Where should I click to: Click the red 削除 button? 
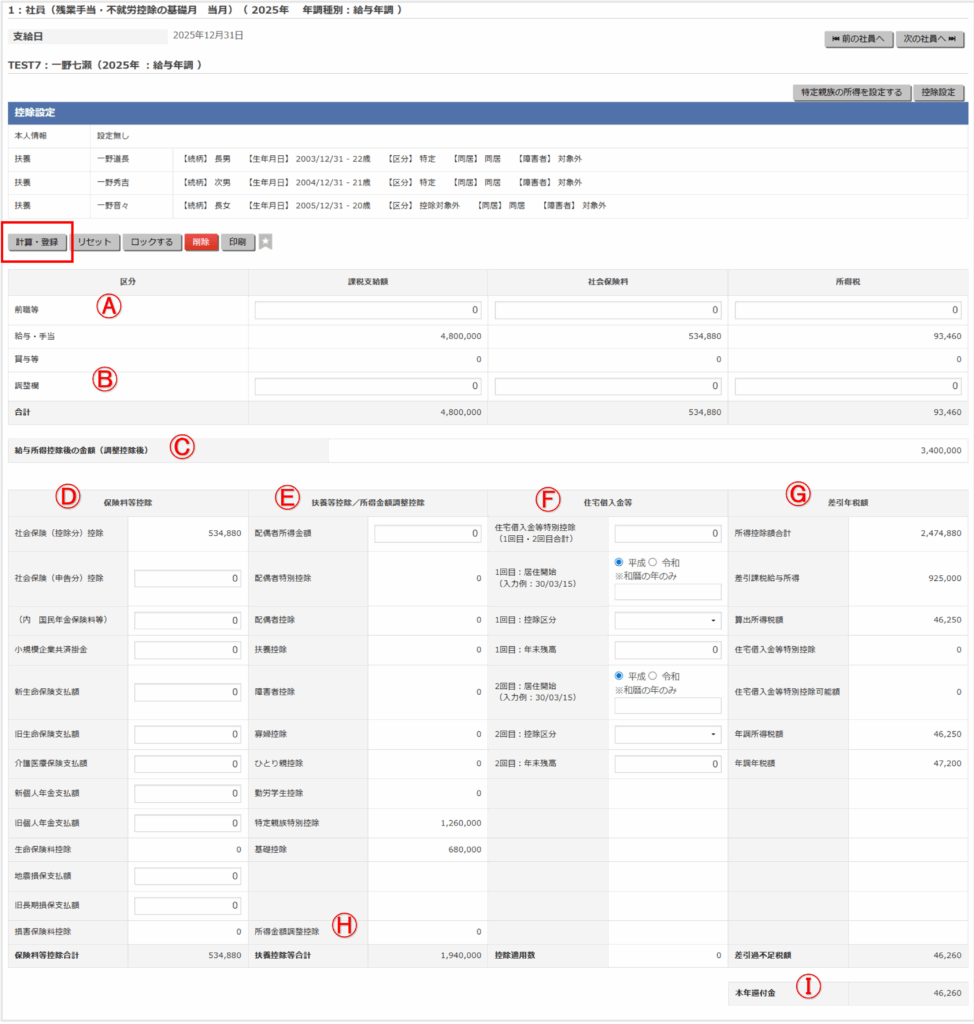(201, 242)
